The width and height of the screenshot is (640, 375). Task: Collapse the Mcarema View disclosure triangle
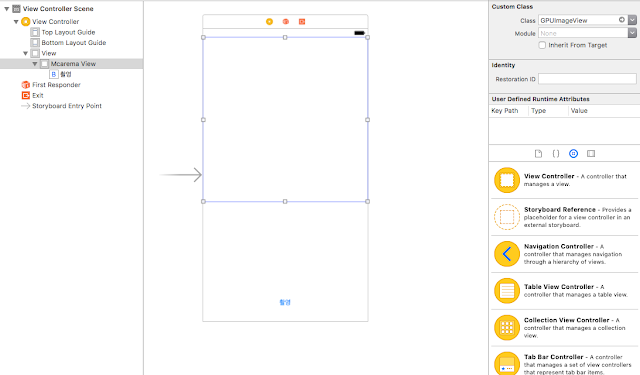point(35,64)
